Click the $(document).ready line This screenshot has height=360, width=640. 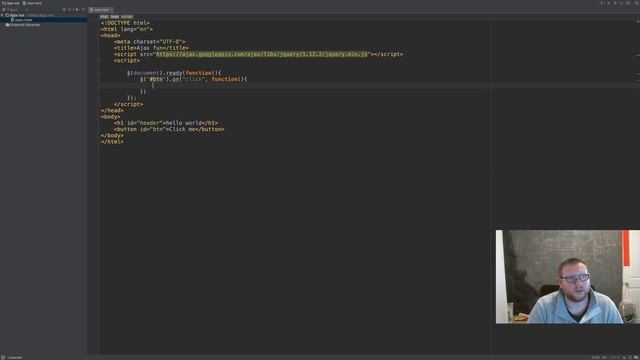174,73
